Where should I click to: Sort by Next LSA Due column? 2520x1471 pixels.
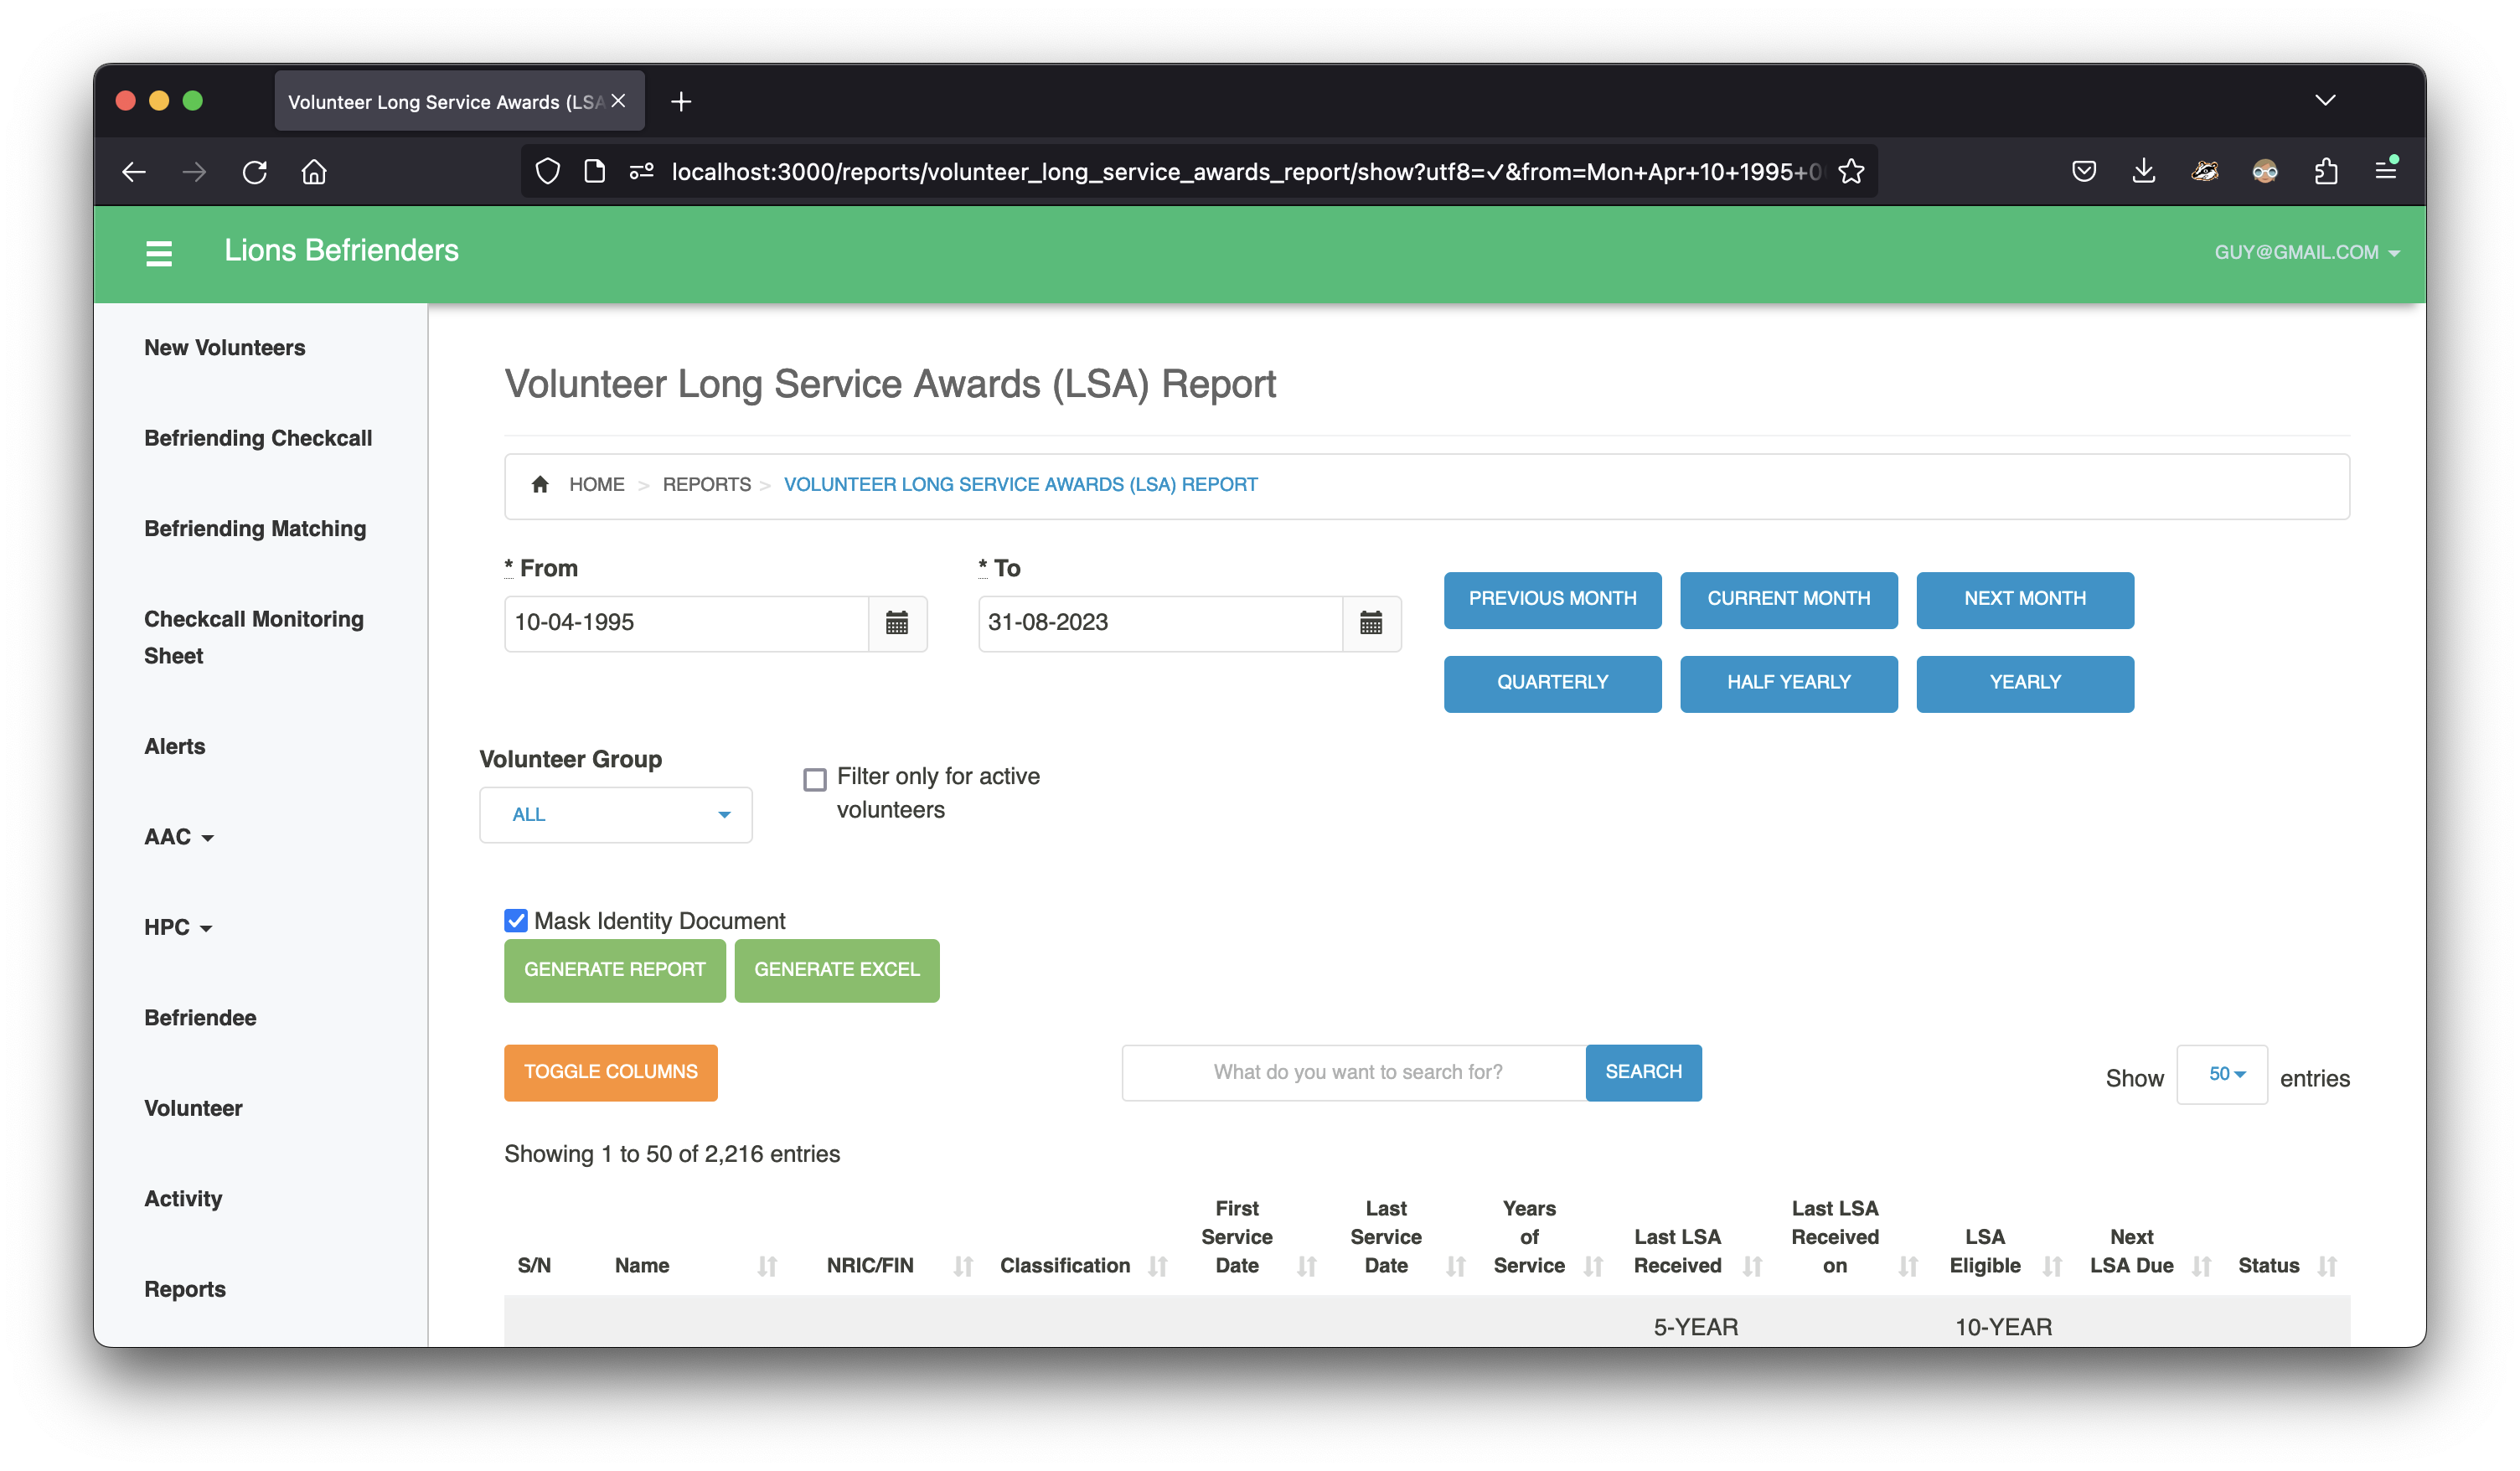2201,1266
